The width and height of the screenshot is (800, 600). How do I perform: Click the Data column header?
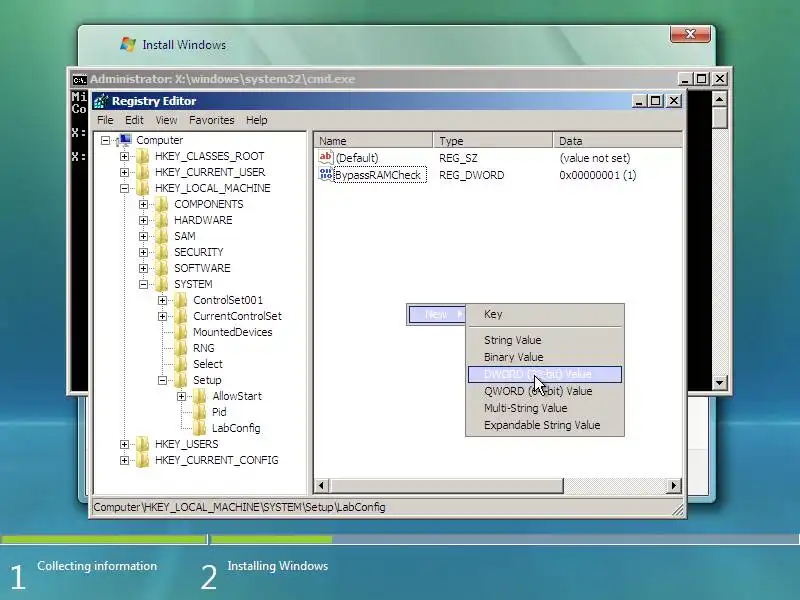pyautogui.click(x=617, y=141)
